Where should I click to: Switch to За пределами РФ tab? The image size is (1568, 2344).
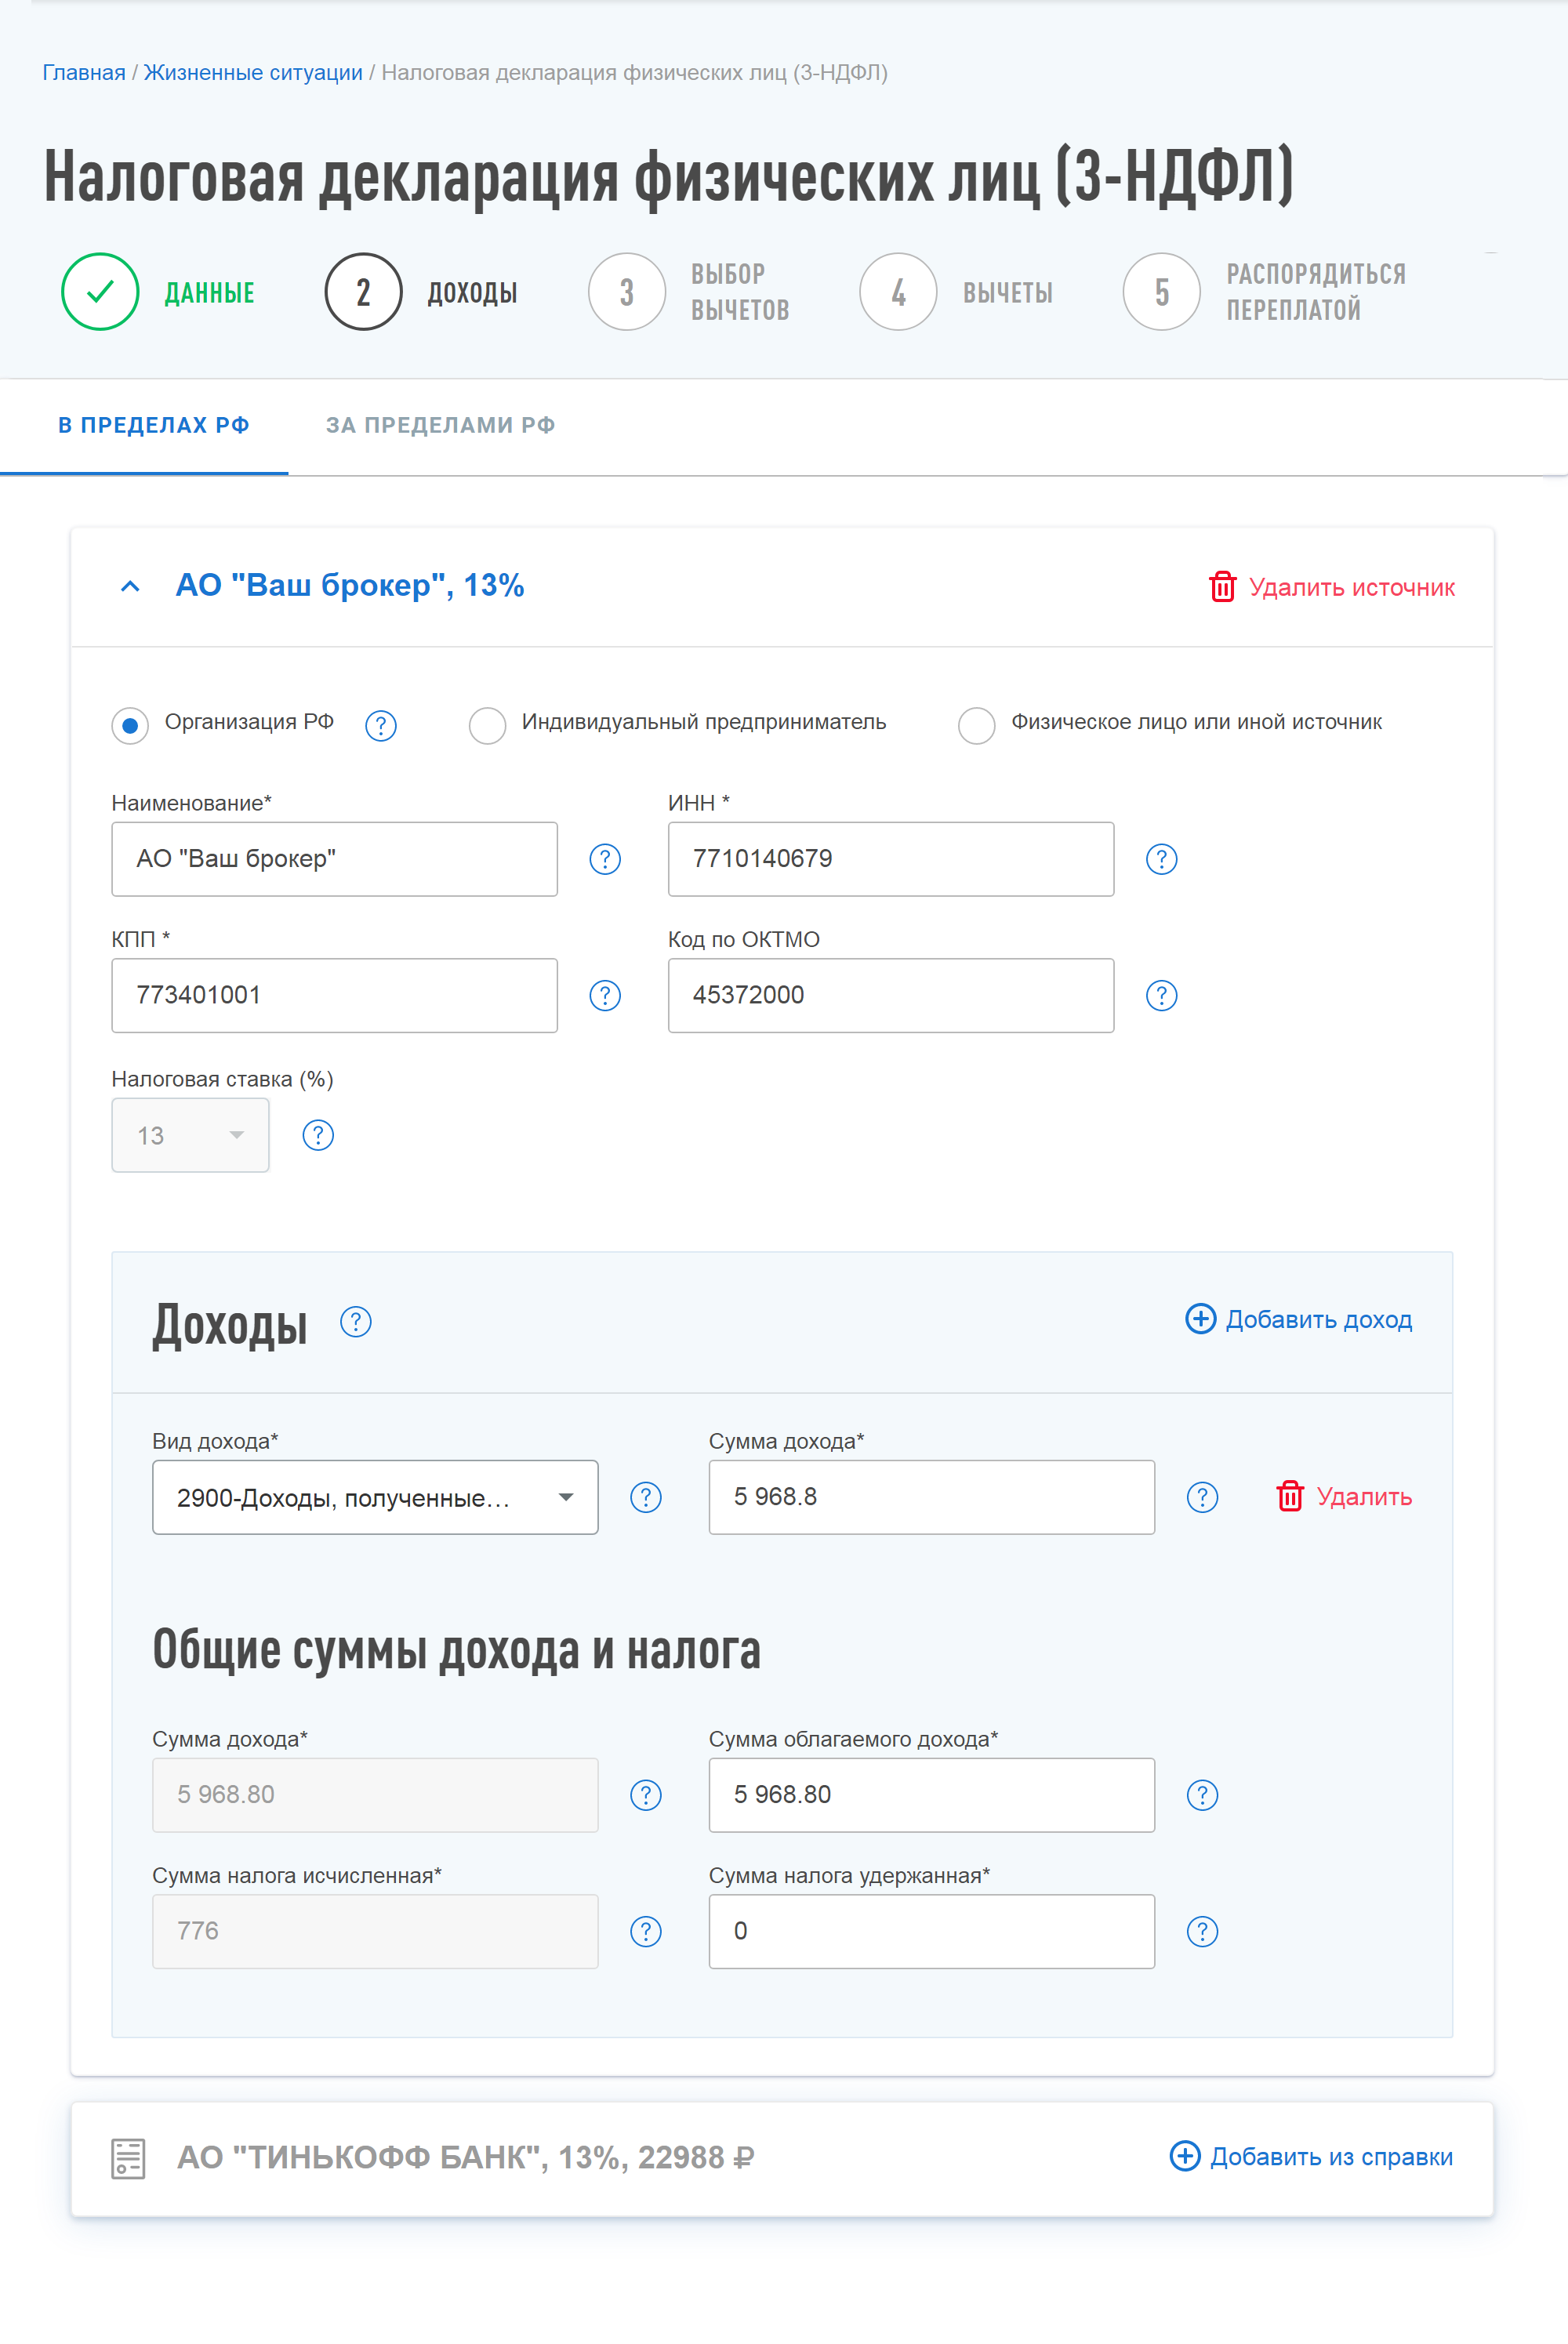pos(441,425)
